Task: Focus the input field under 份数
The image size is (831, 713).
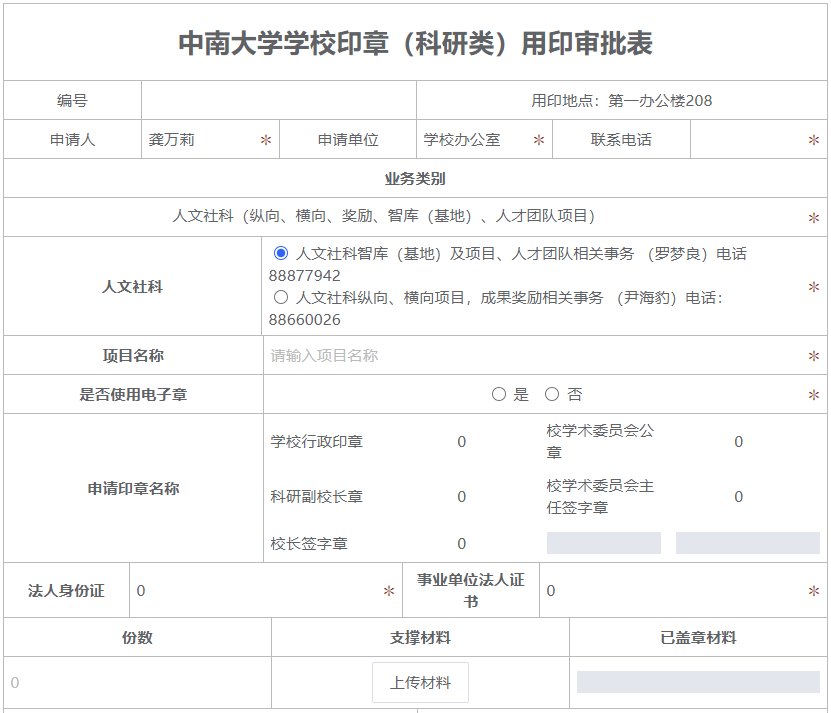Action: (137, 682)
